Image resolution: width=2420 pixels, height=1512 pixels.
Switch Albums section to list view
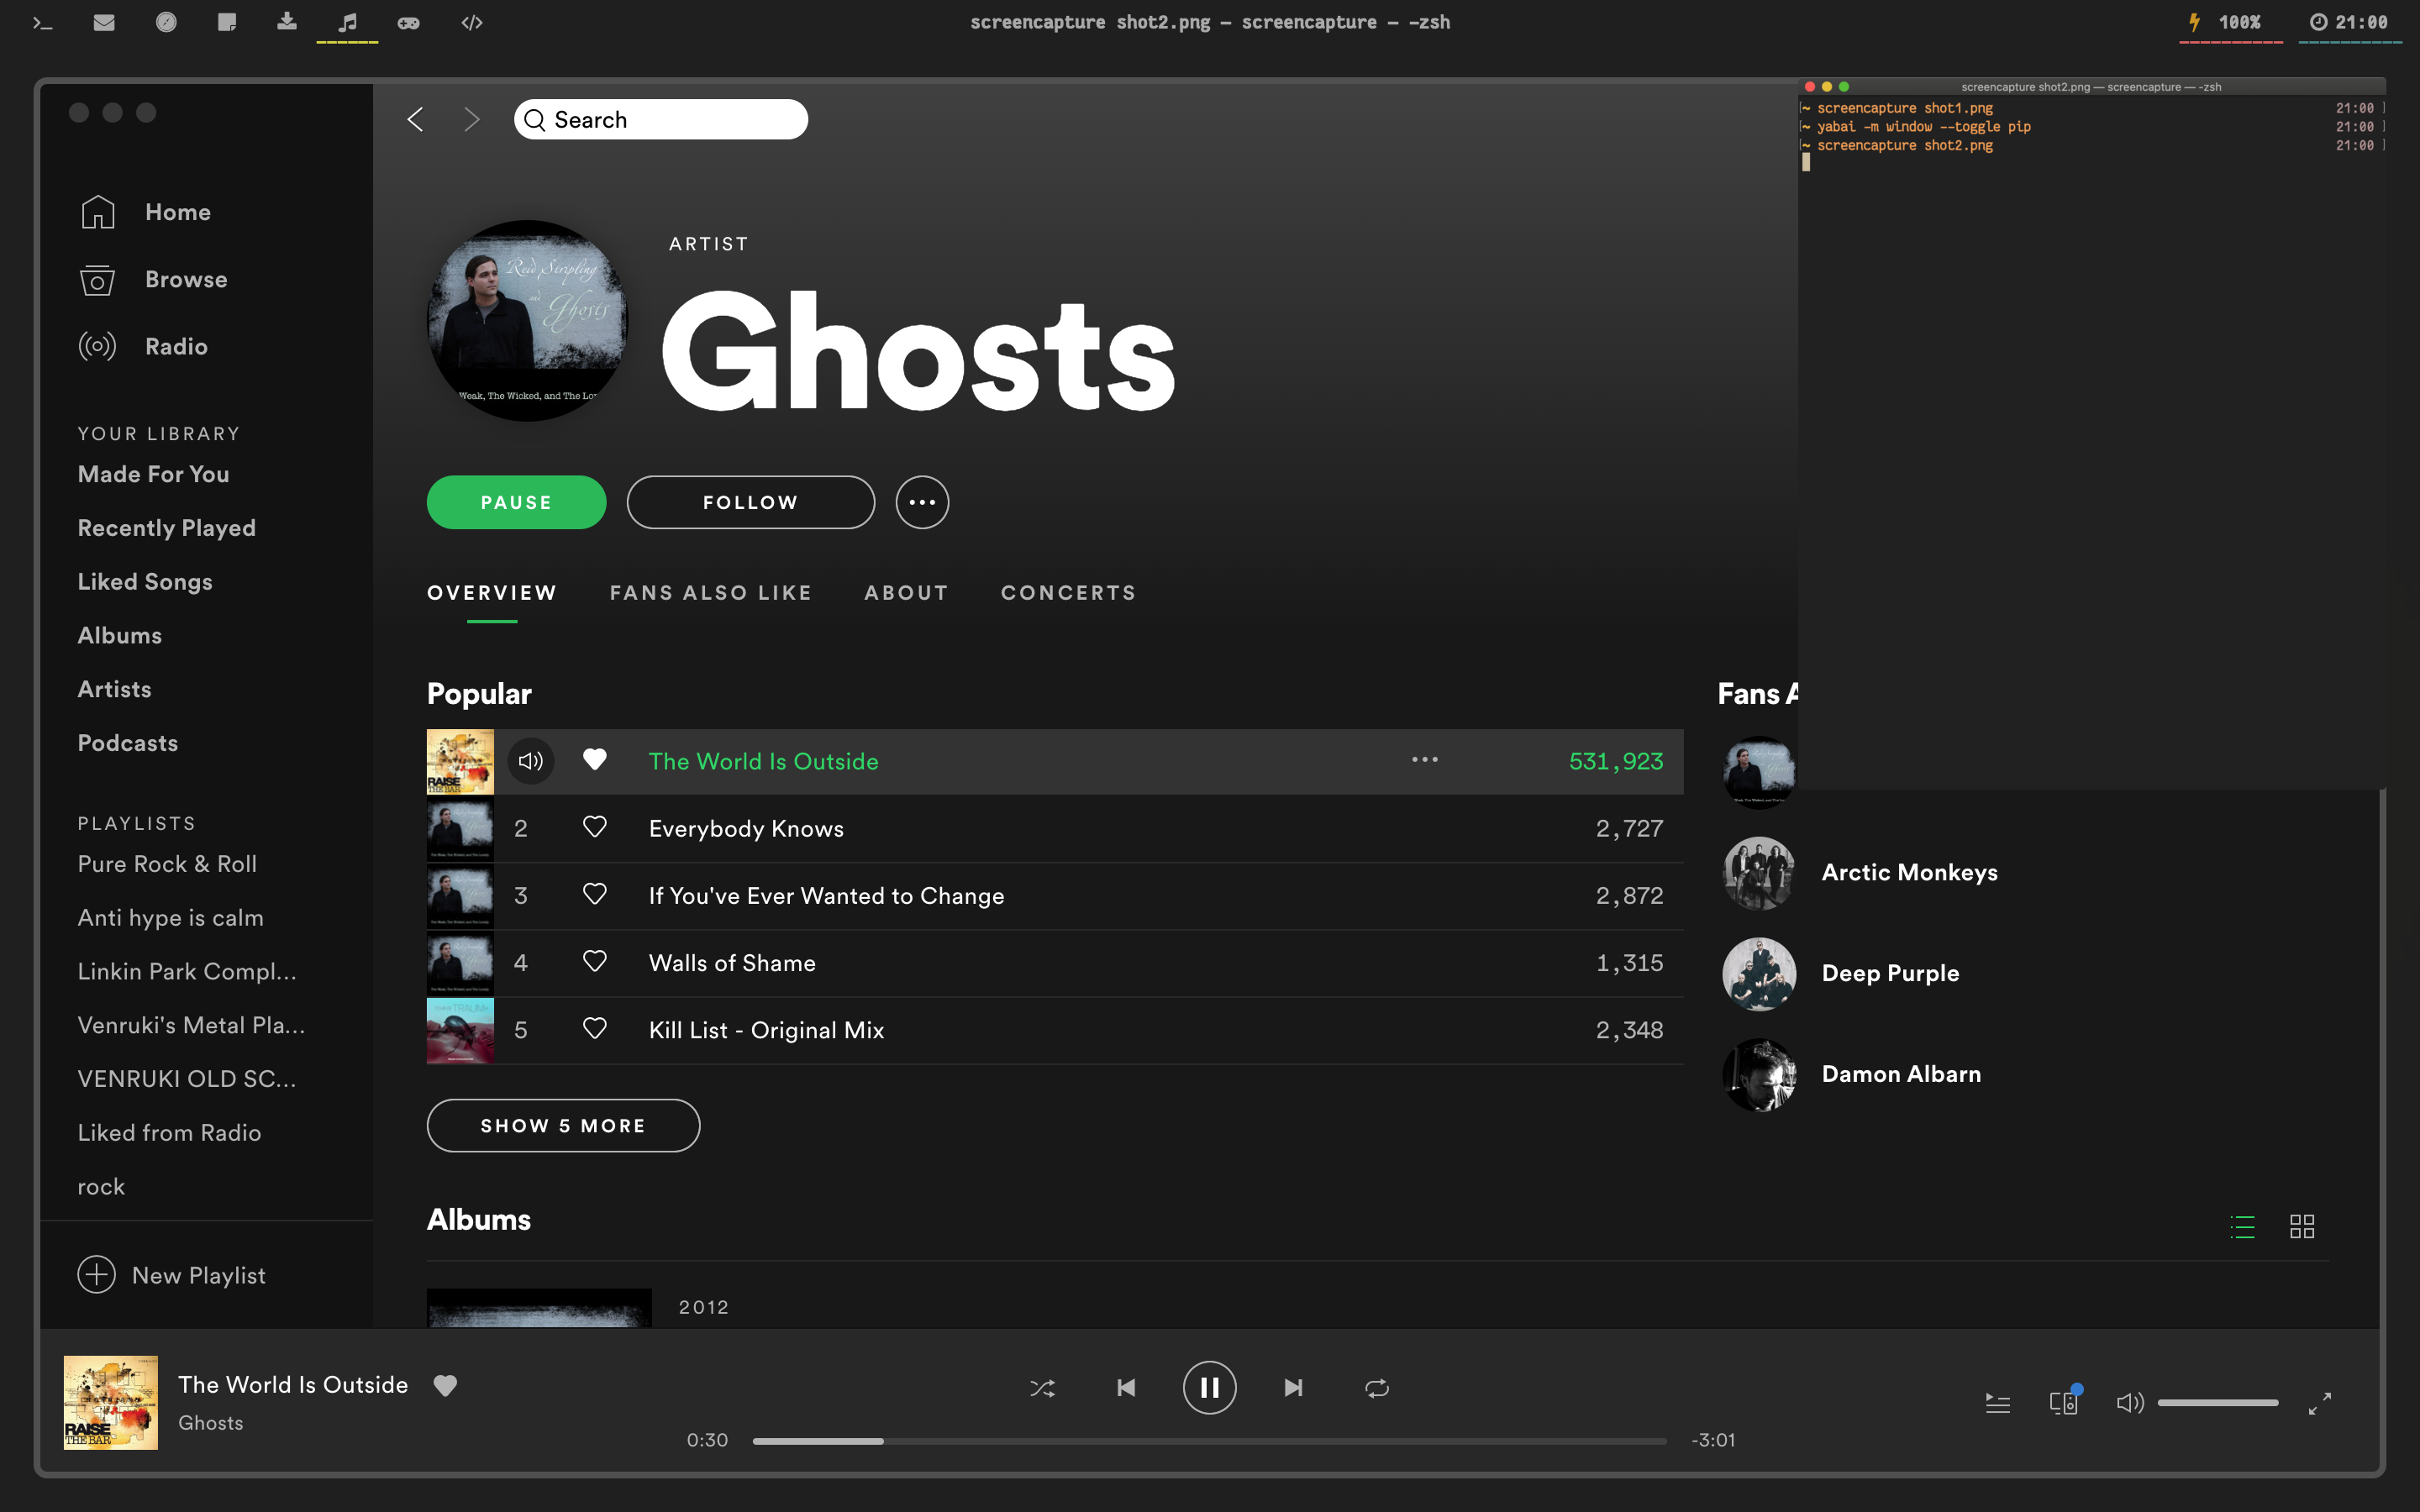[x=2243, y=1226]
